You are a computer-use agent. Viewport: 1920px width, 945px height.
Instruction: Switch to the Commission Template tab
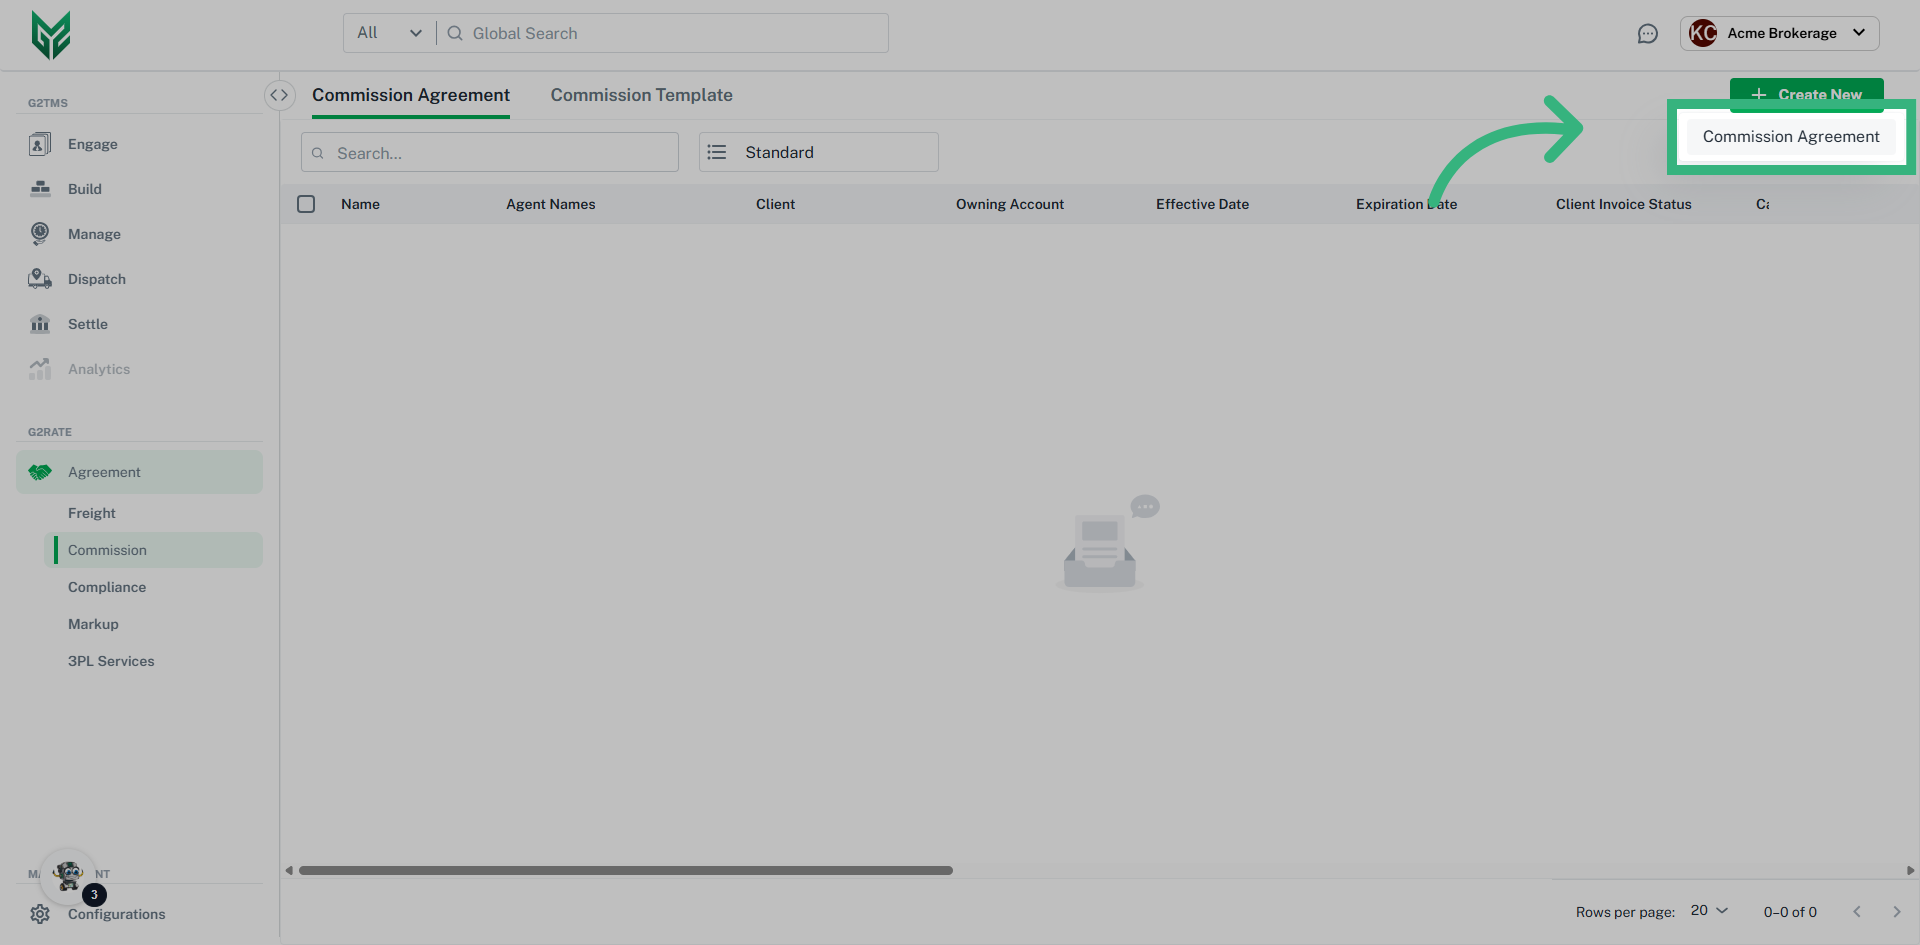pos(641,94)
